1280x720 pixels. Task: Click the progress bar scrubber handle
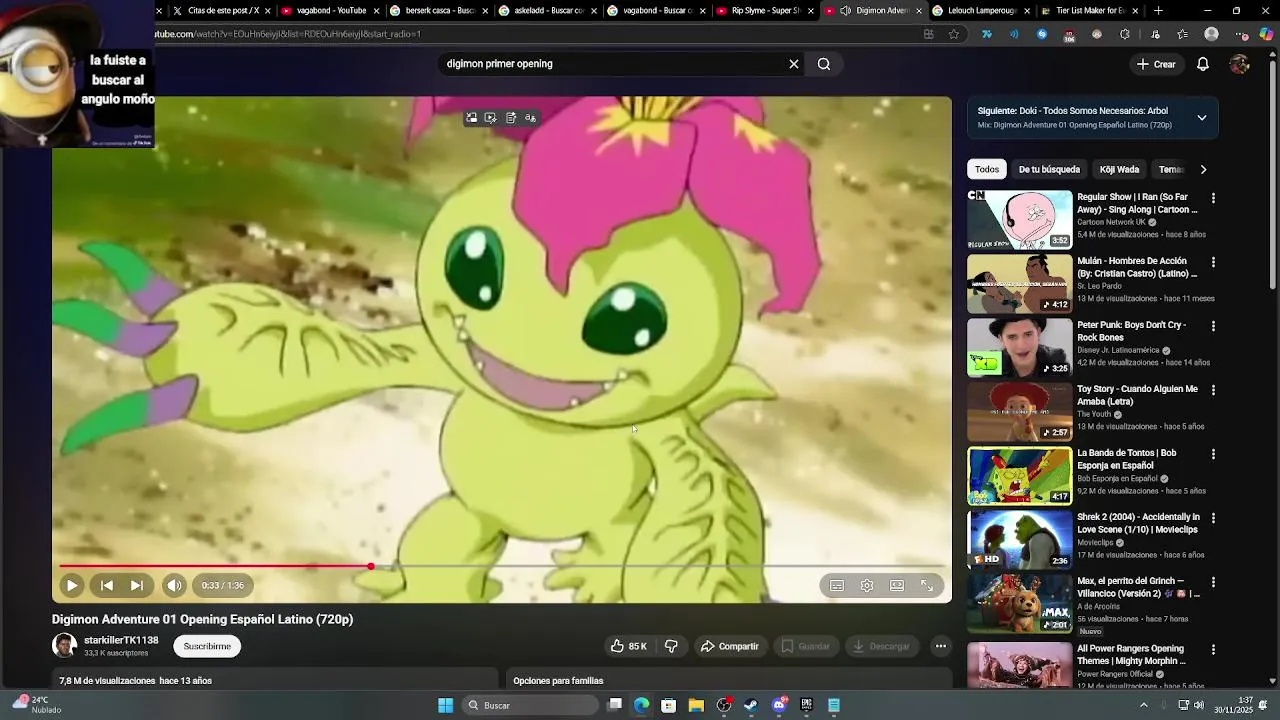pyautogui.click(x=371, y=567)
